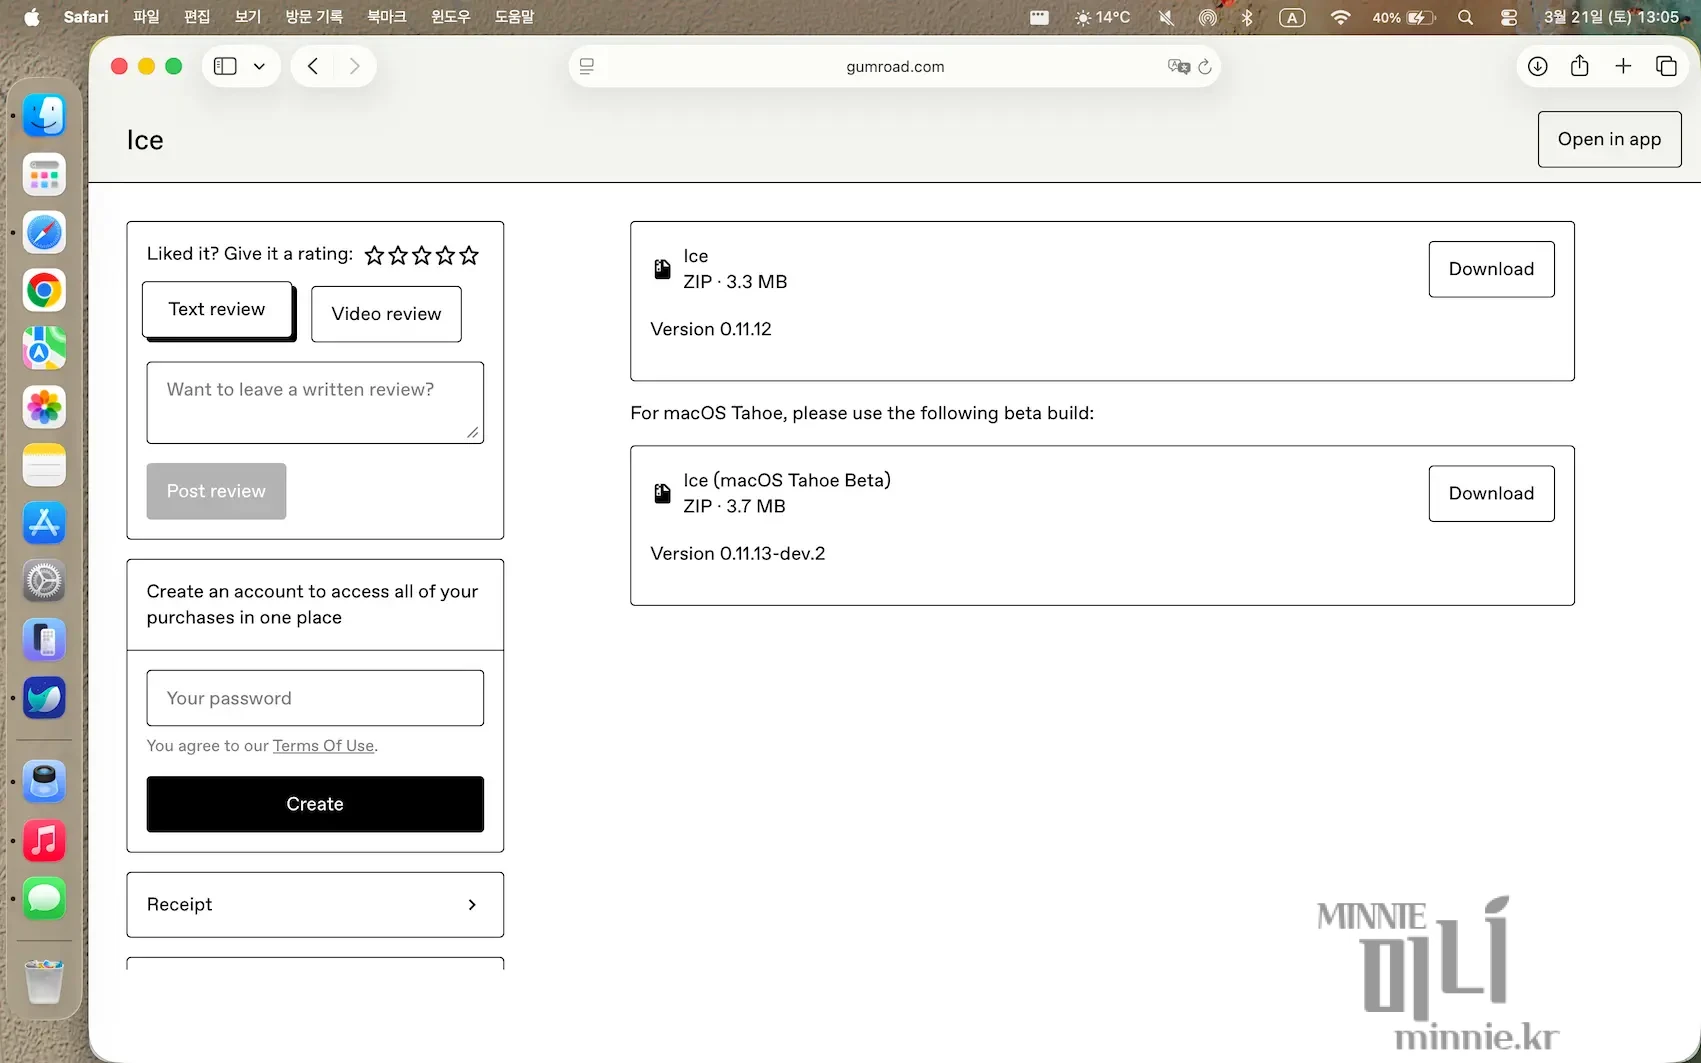Viewport: 1701px width, 1063px height.
Task: Open the 파일 menu
Action: tap(146, 17)
